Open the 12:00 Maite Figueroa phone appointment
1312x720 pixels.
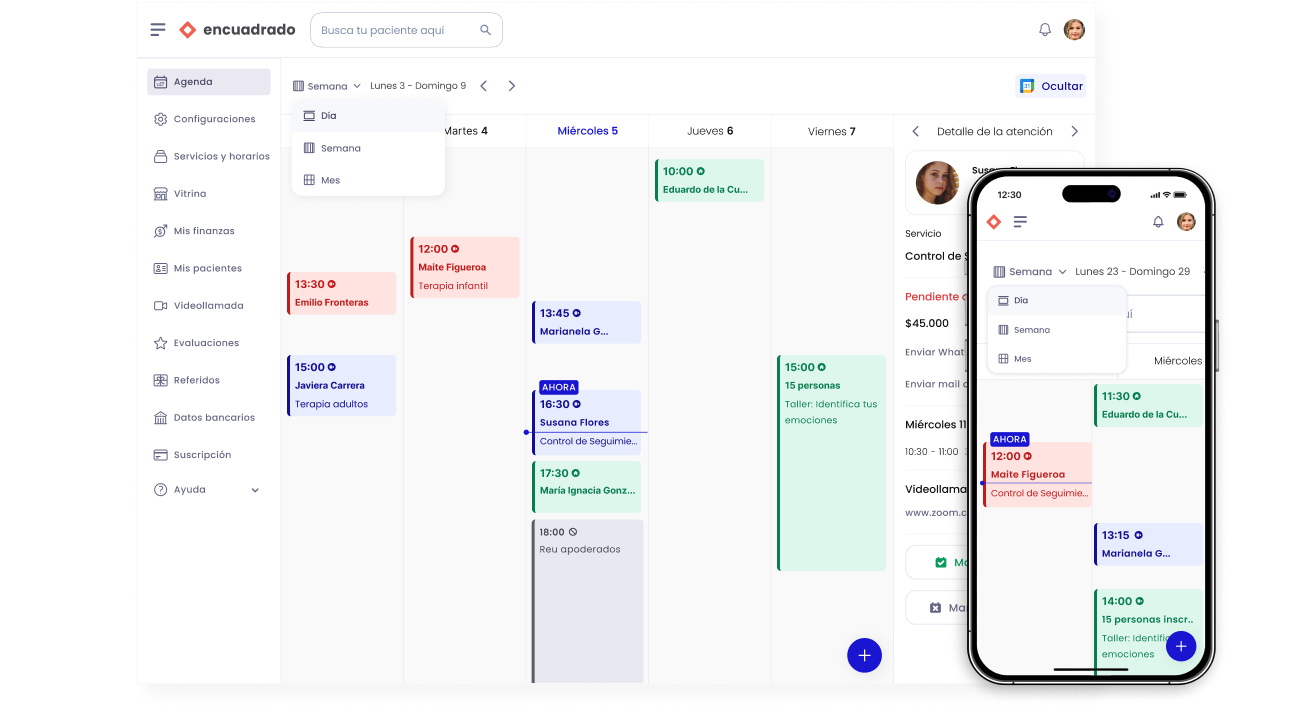1038,474
